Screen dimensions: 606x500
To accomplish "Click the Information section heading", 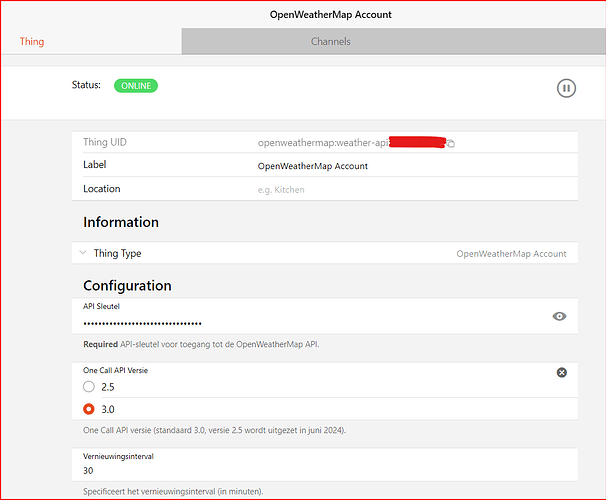I will tap(121, 222).
